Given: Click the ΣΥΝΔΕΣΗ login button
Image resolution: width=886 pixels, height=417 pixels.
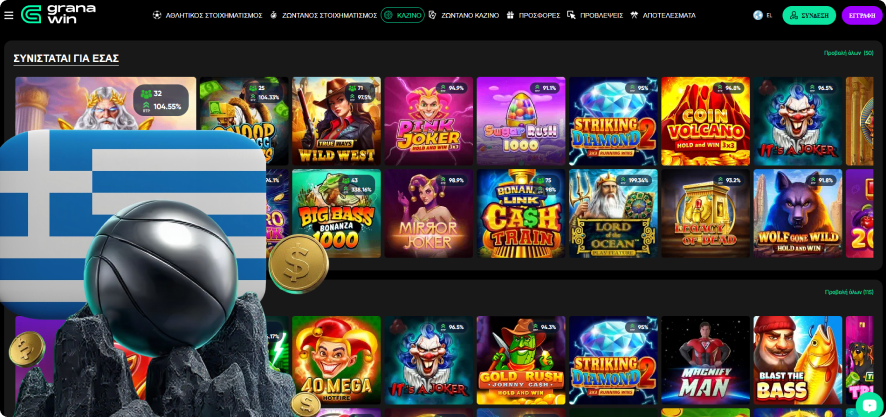Looking at the screenshot, I should click(x=809, y=15).
